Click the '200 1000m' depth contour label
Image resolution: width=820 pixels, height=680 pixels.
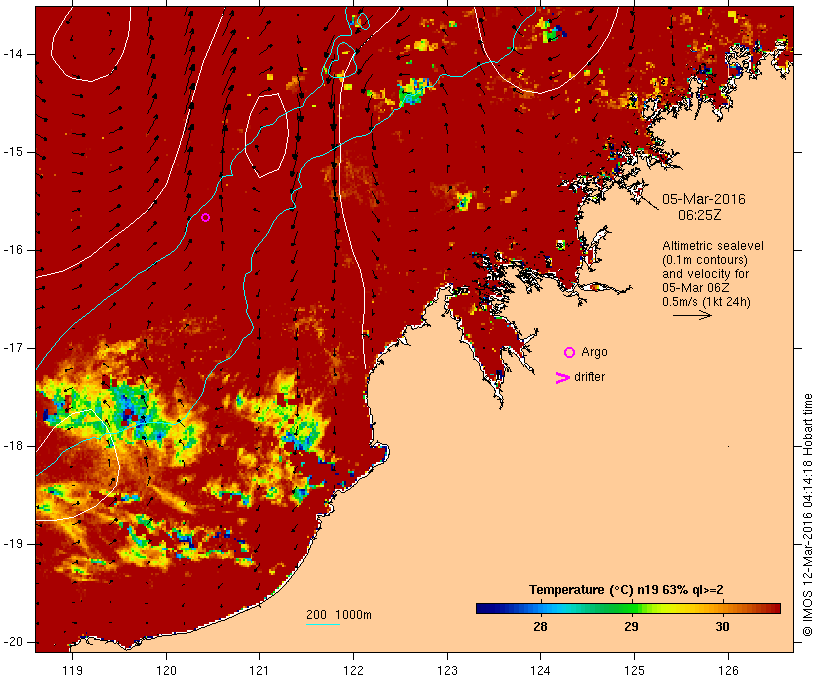[339, 615]
